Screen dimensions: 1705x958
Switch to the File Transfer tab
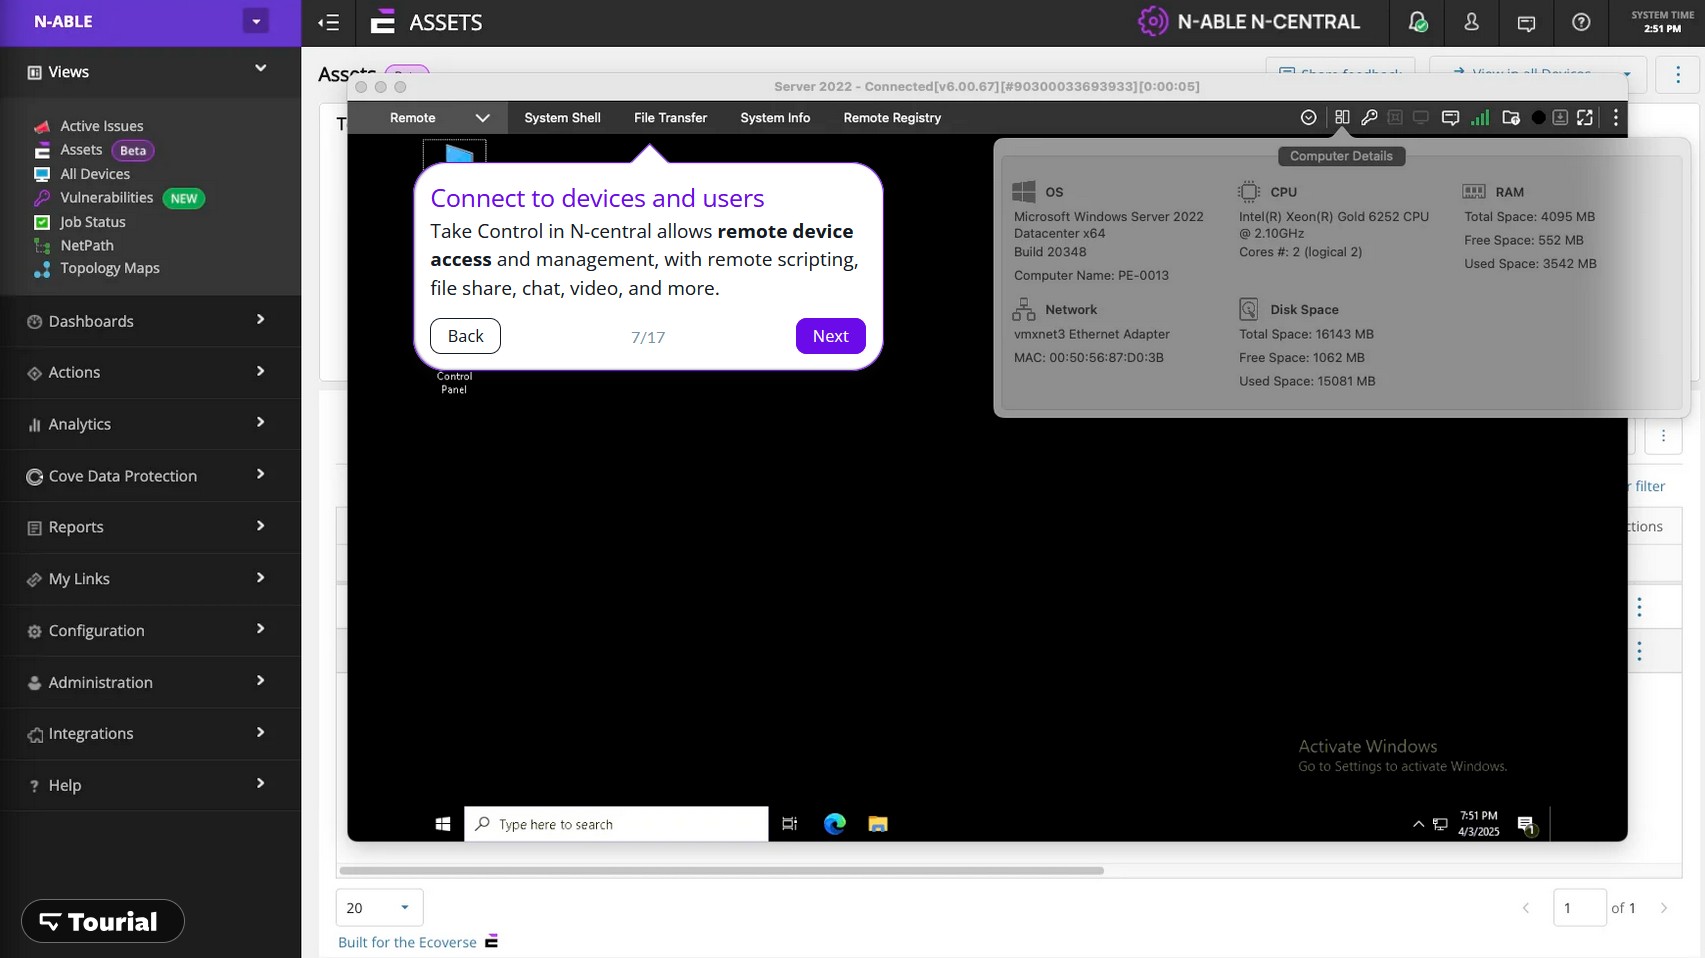coord(670,118)
